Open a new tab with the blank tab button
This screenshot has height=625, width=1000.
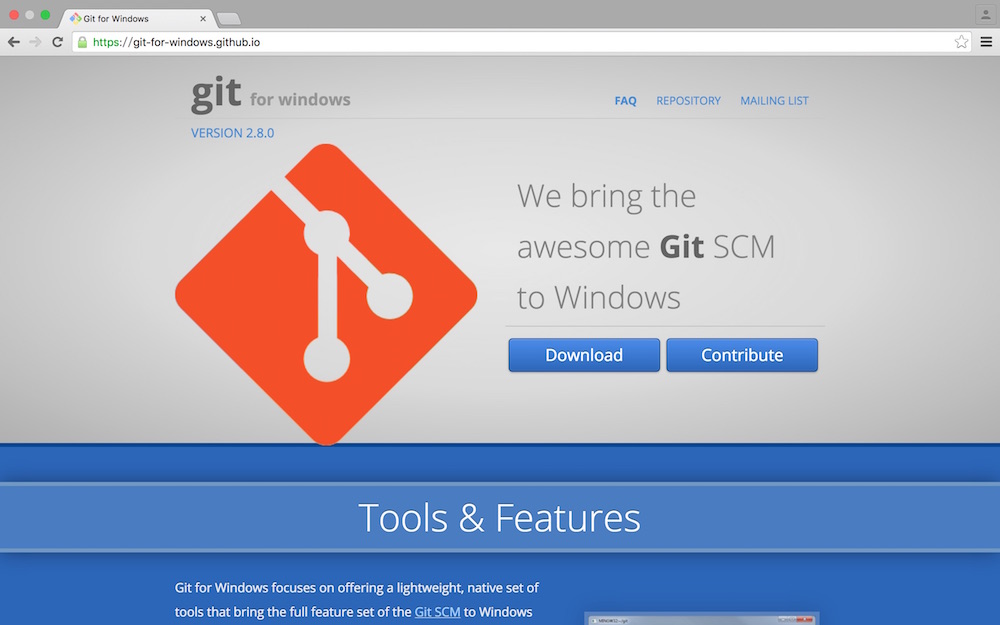coord(228,19)
